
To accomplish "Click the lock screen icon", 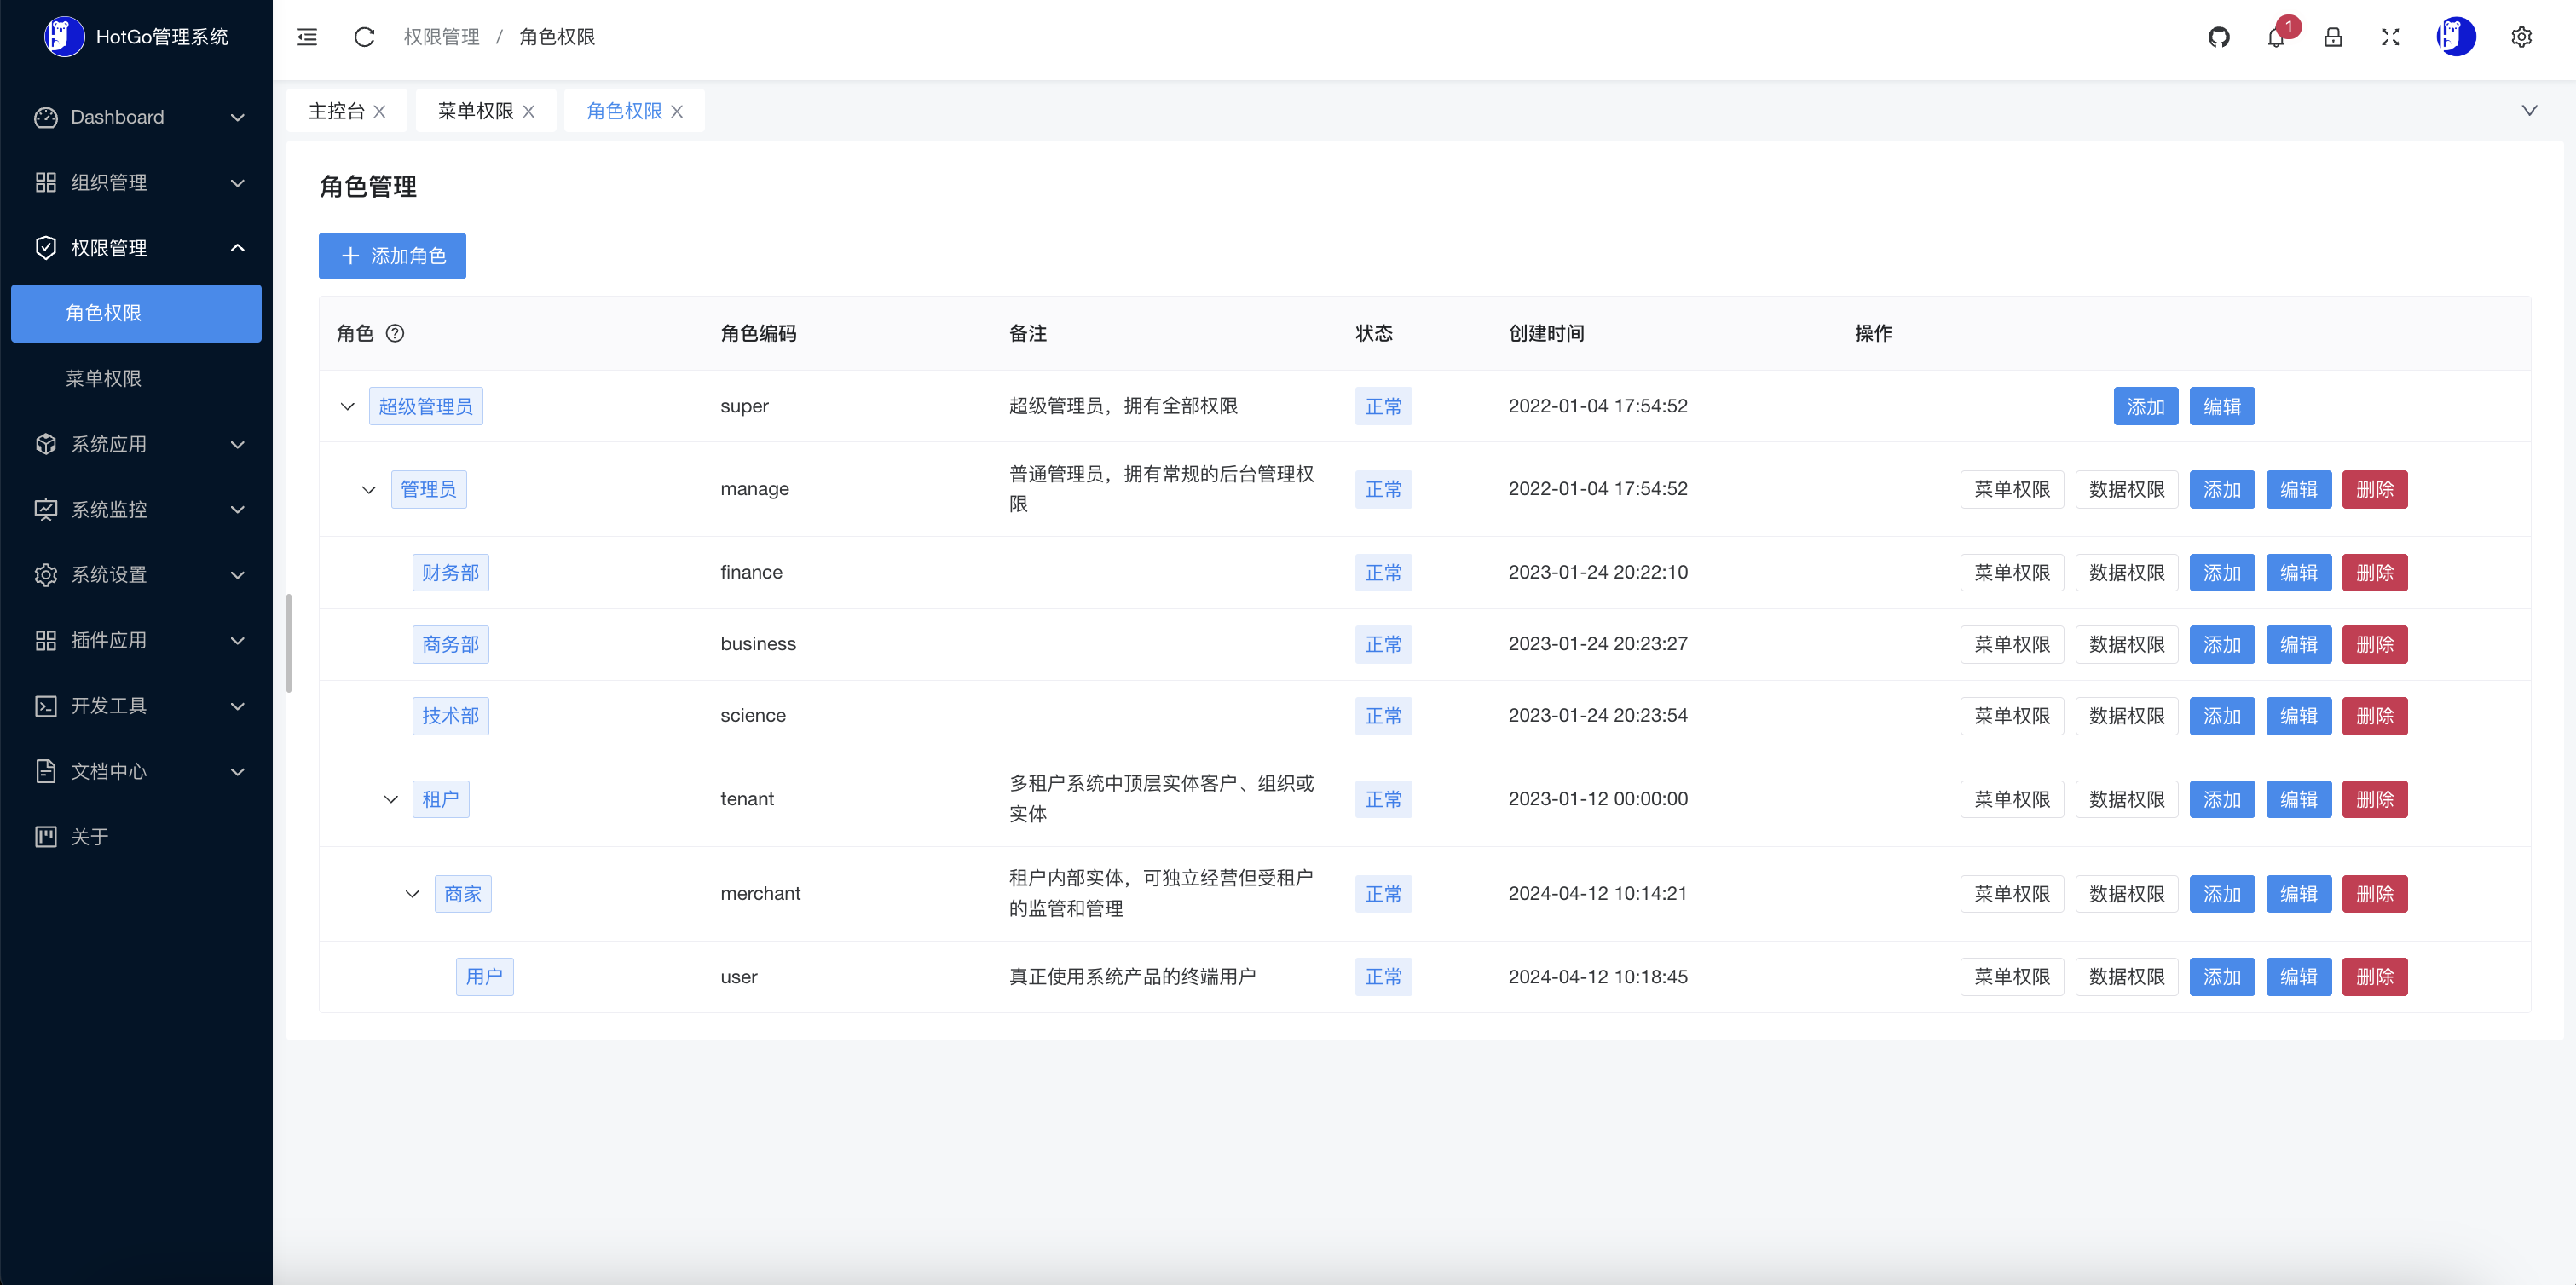I will tap(2332, 37).
